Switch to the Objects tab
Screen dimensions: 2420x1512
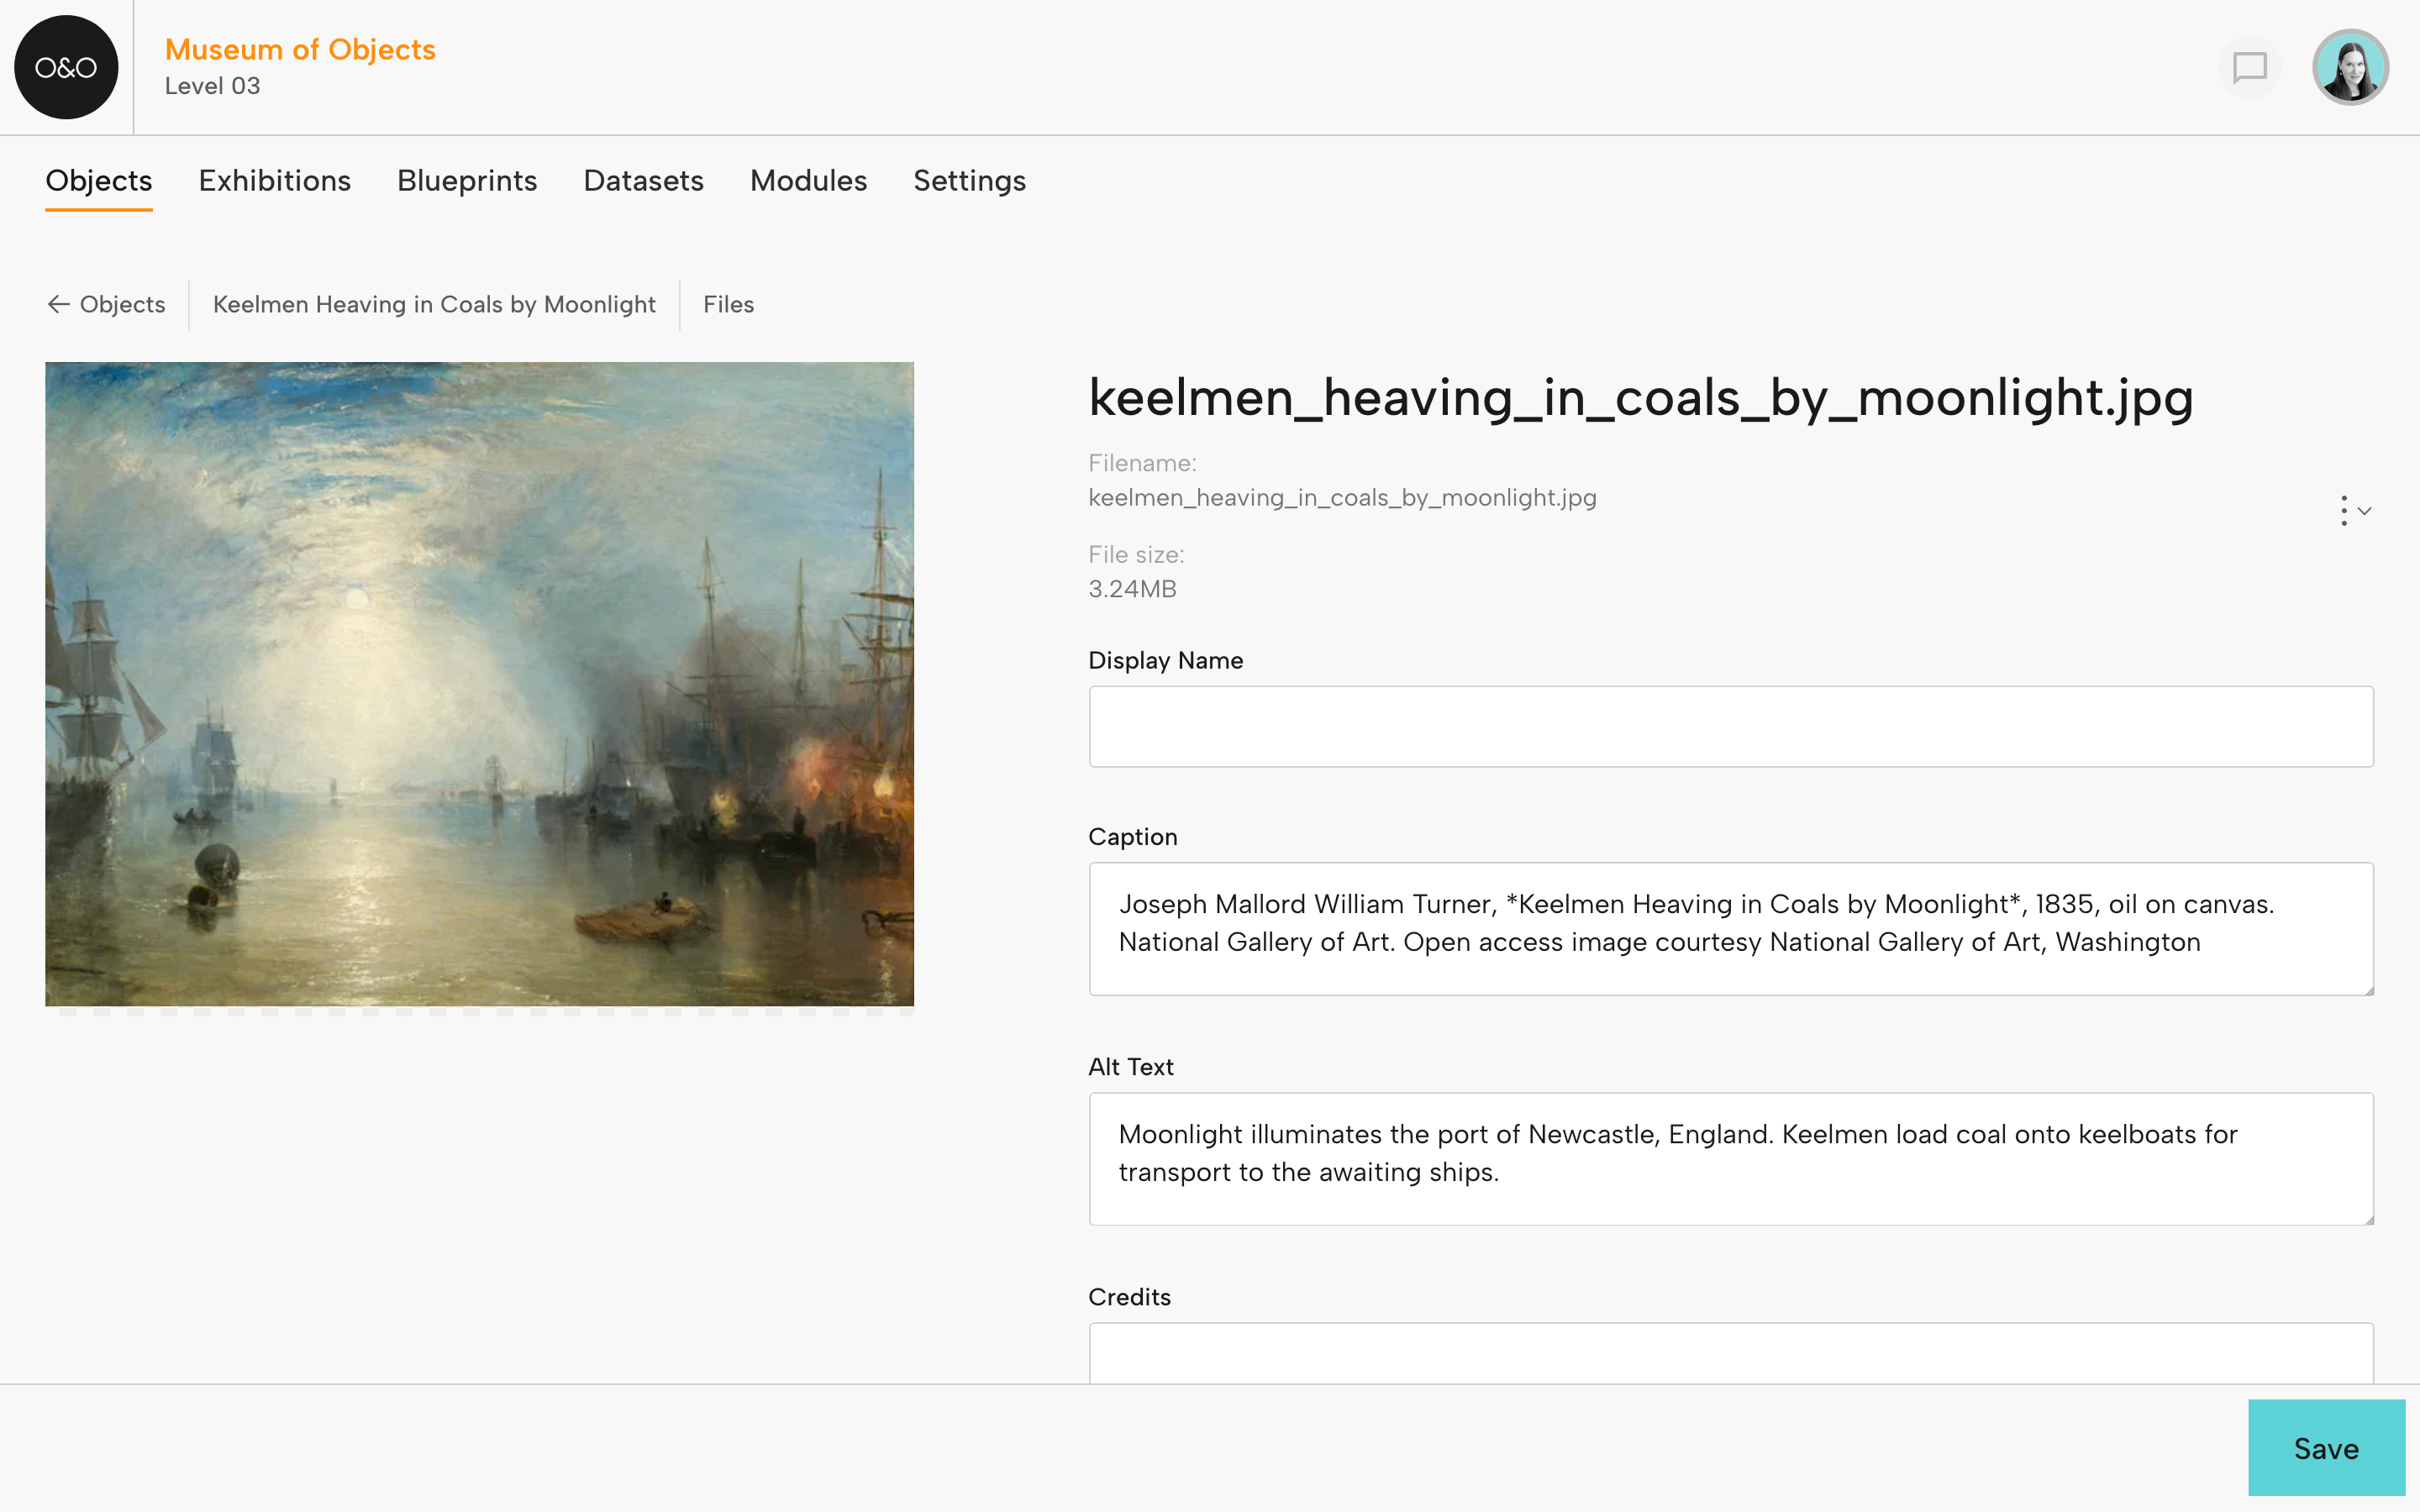click(x=99, y=181)
